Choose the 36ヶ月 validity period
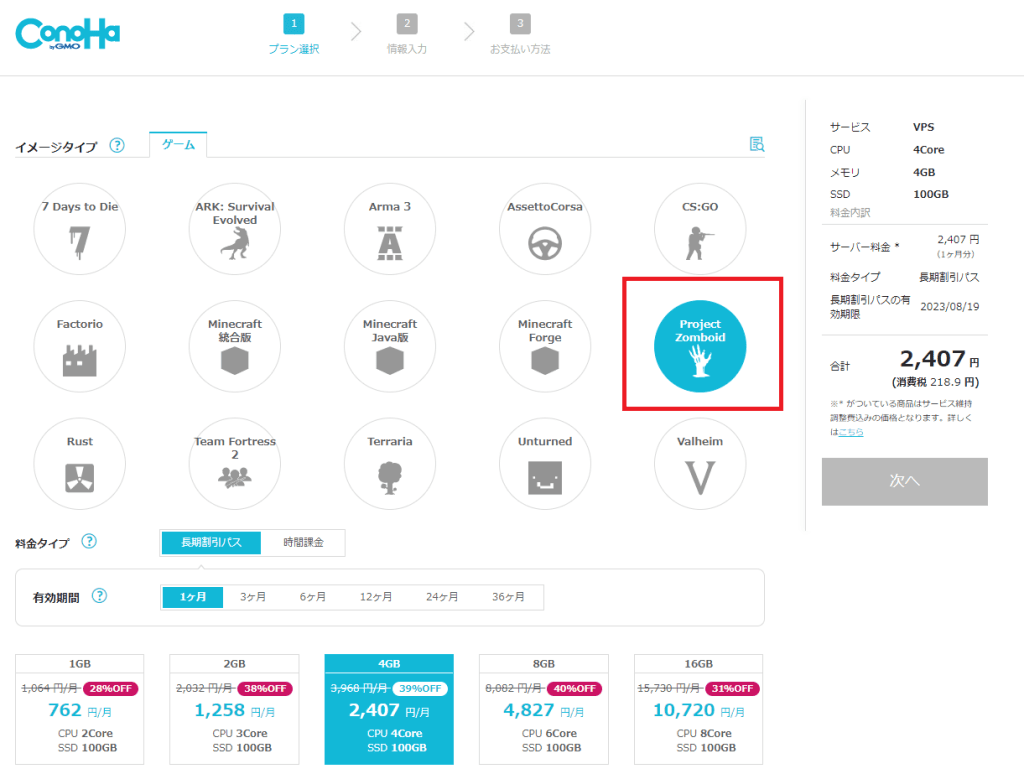 (x=508, y=597)
